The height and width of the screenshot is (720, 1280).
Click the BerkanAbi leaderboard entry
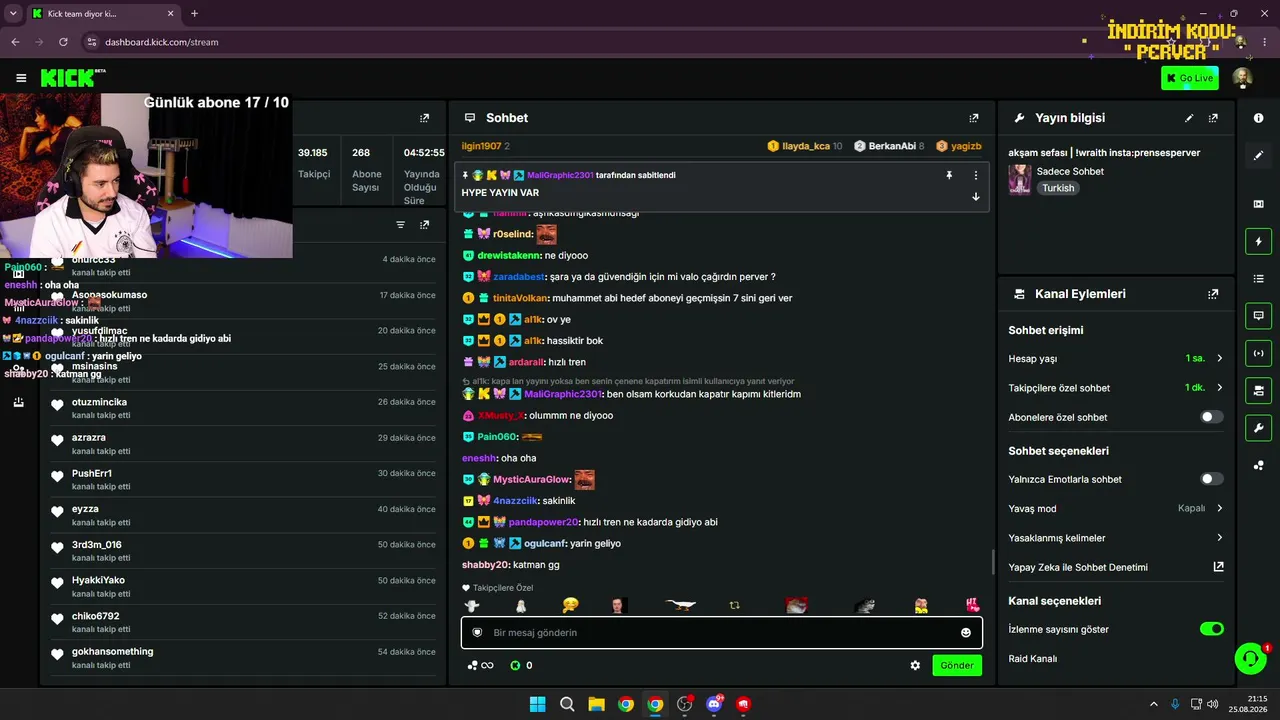889,146
